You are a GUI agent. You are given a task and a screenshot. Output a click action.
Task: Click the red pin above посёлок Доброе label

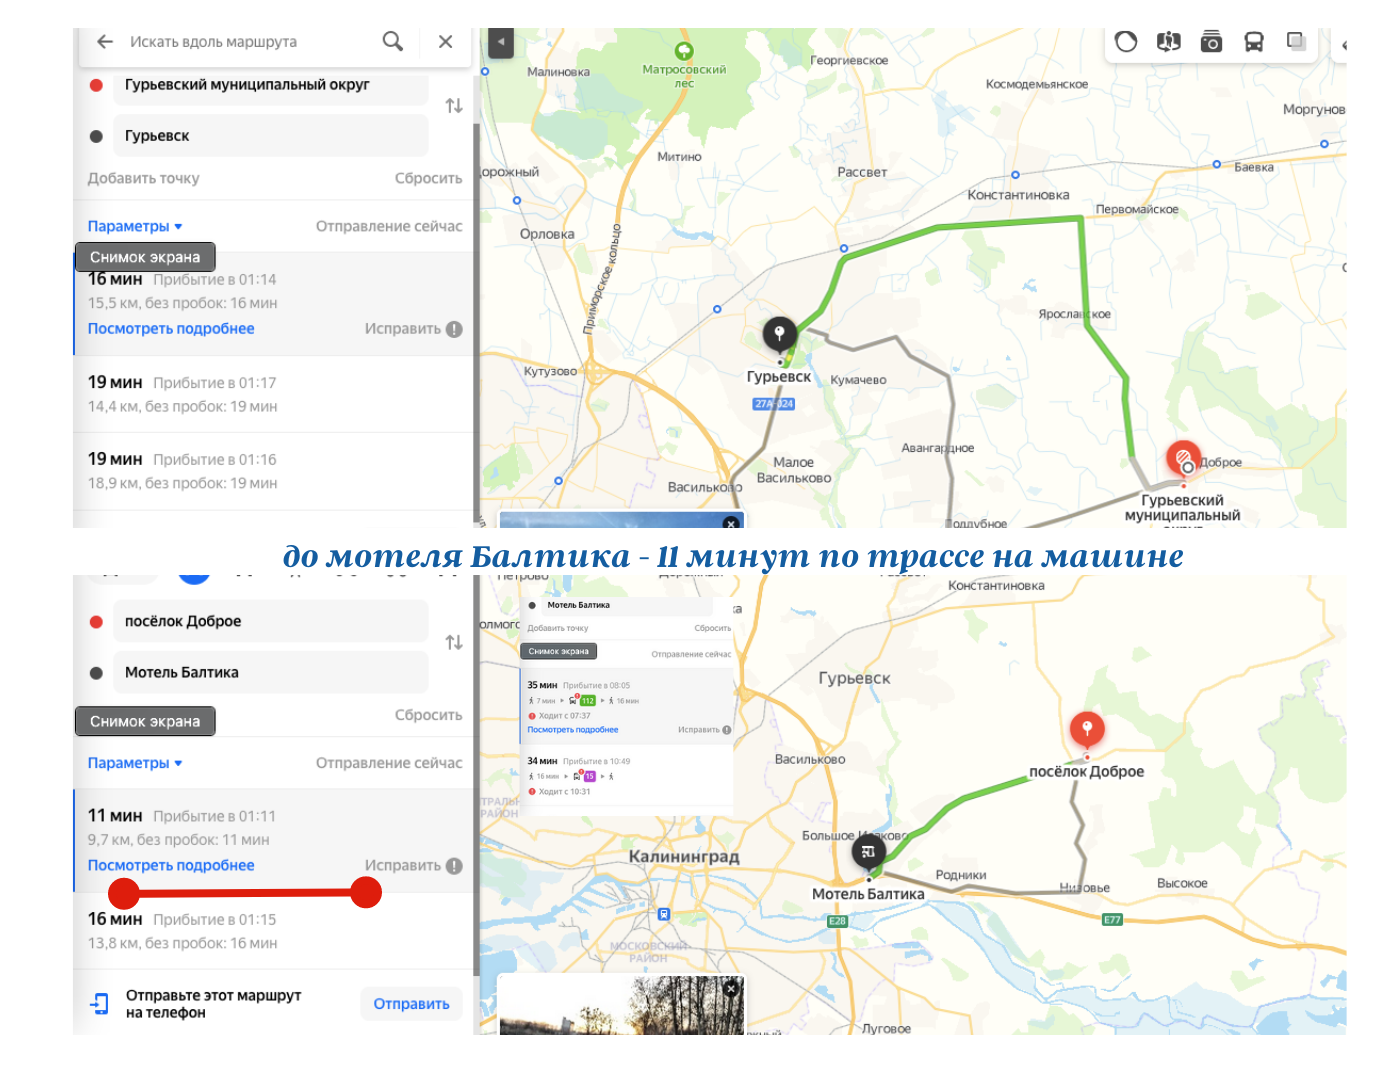[x=1087, y=729]
